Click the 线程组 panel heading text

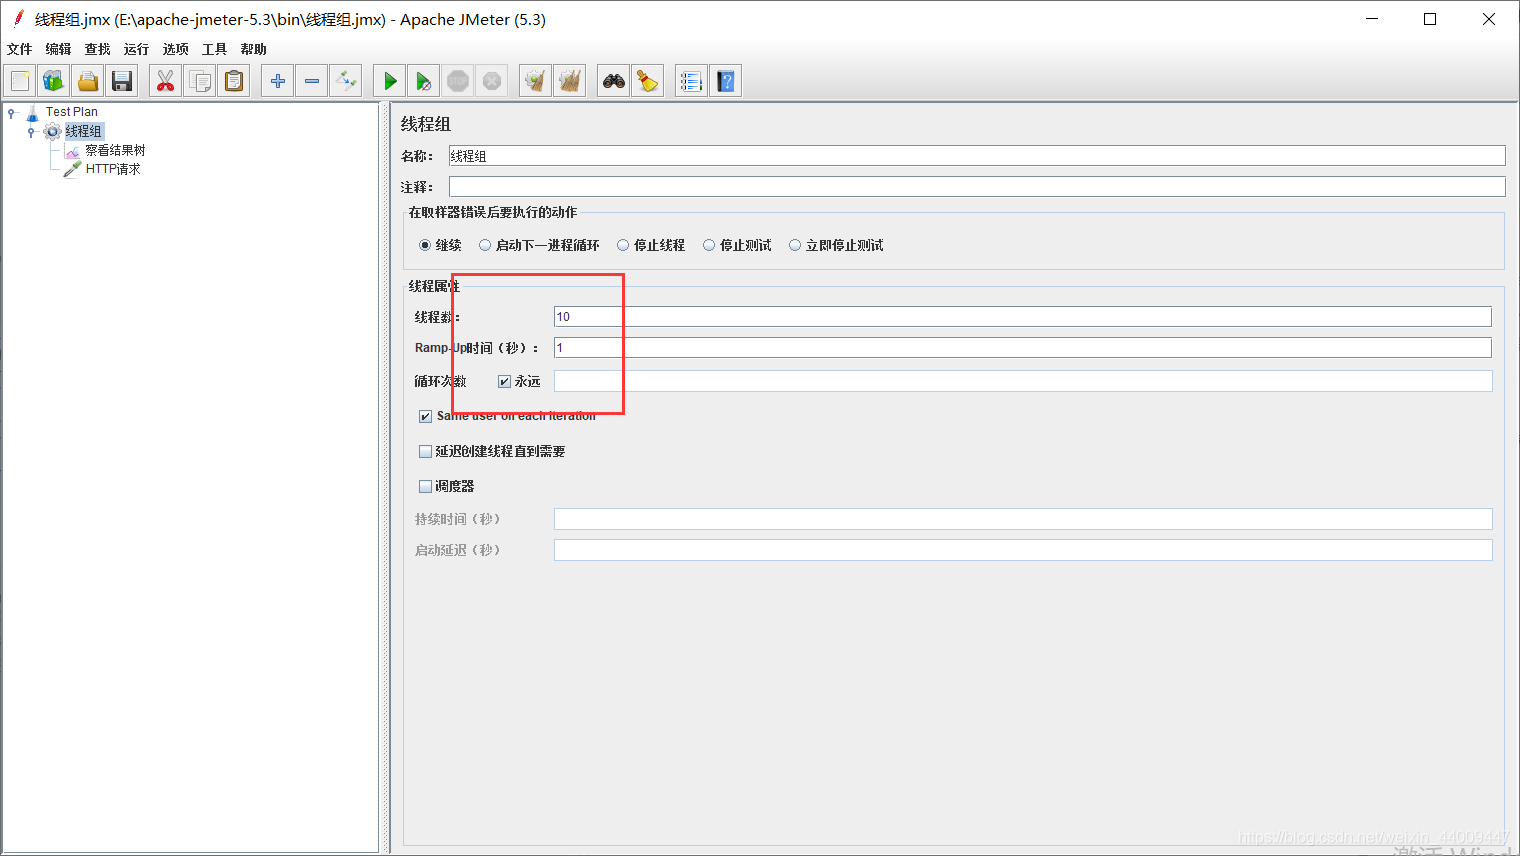point(426,124)
